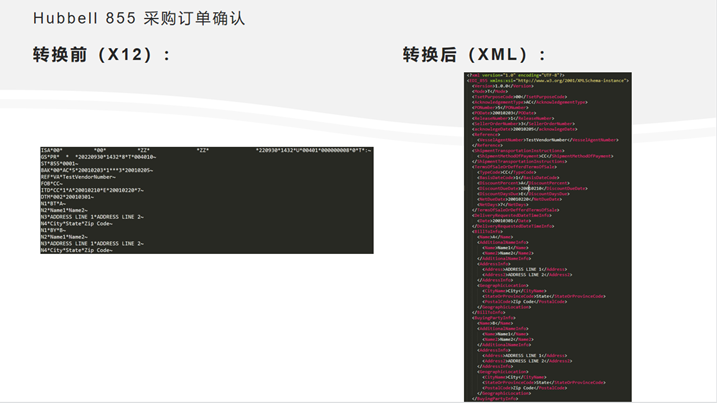Click the line 'N1*BY*B~'

53,230
